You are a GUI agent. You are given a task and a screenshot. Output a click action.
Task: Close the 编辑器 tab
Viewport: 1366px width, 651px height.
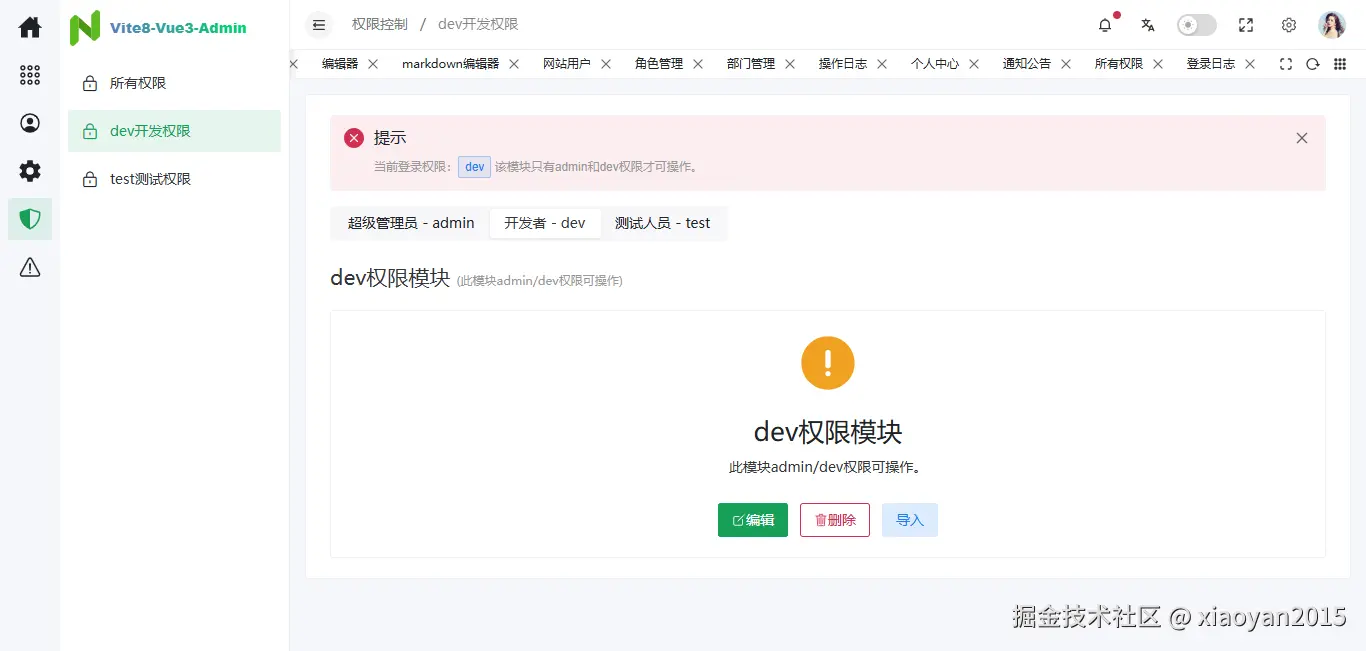(373, 64)
